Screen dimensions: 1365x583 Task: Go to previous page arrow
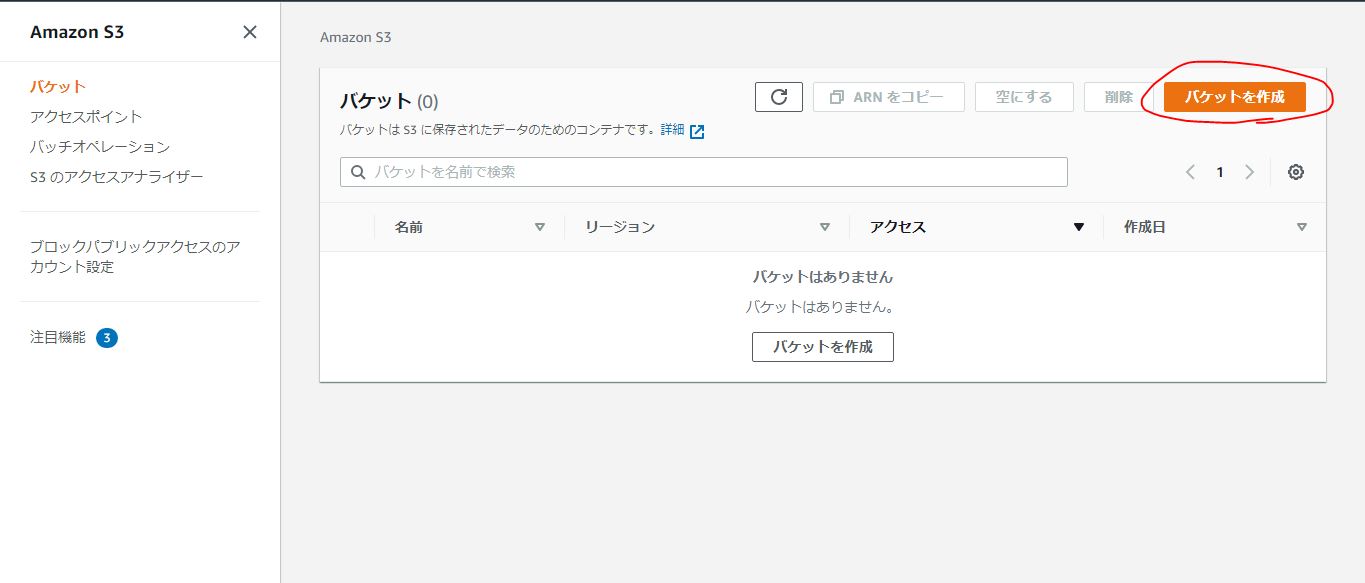point(1190,172)
